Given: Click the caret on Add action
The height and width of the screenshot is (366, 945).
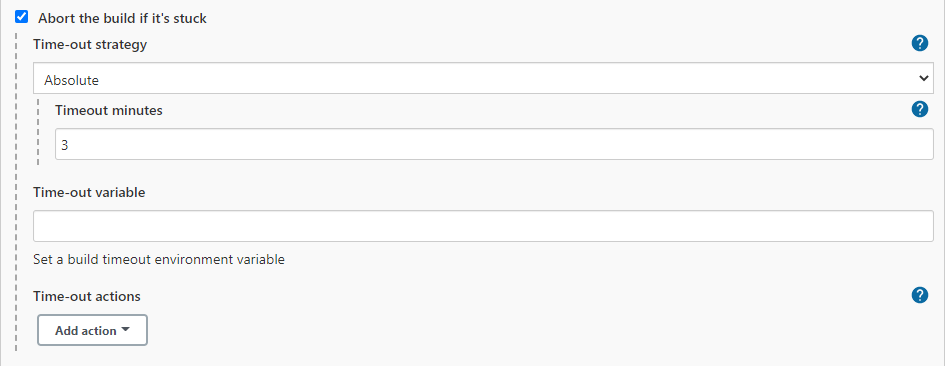Looking at the screenshot, I should (125, 330).
